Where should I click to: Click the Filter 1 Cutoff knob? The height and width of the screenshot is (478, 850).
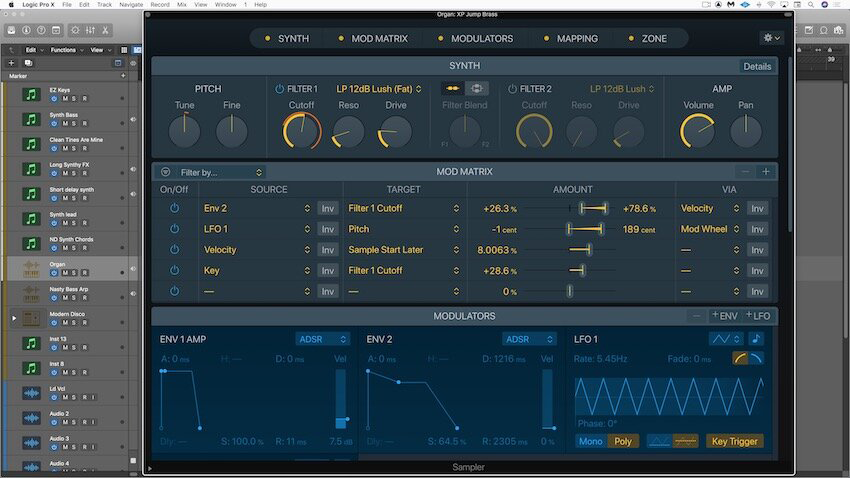pos(302,131)
